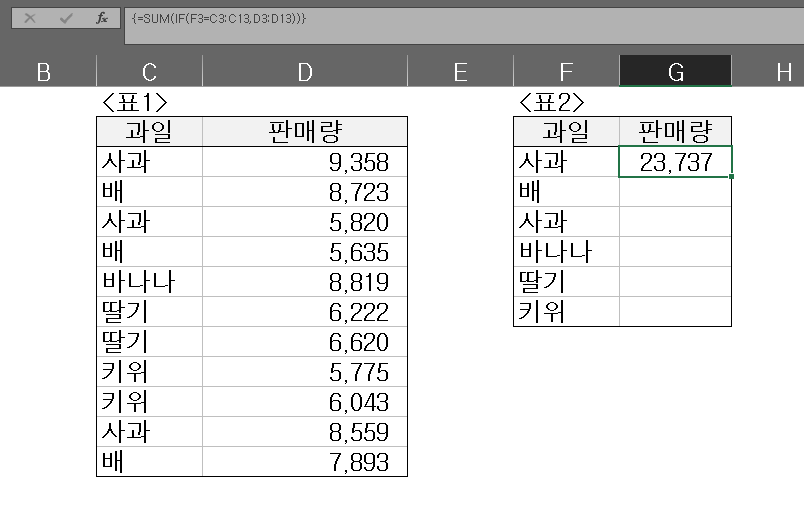804x523 pixels.
Task: Click 배 next to 8,723
Action: click(x=149, y=192)
